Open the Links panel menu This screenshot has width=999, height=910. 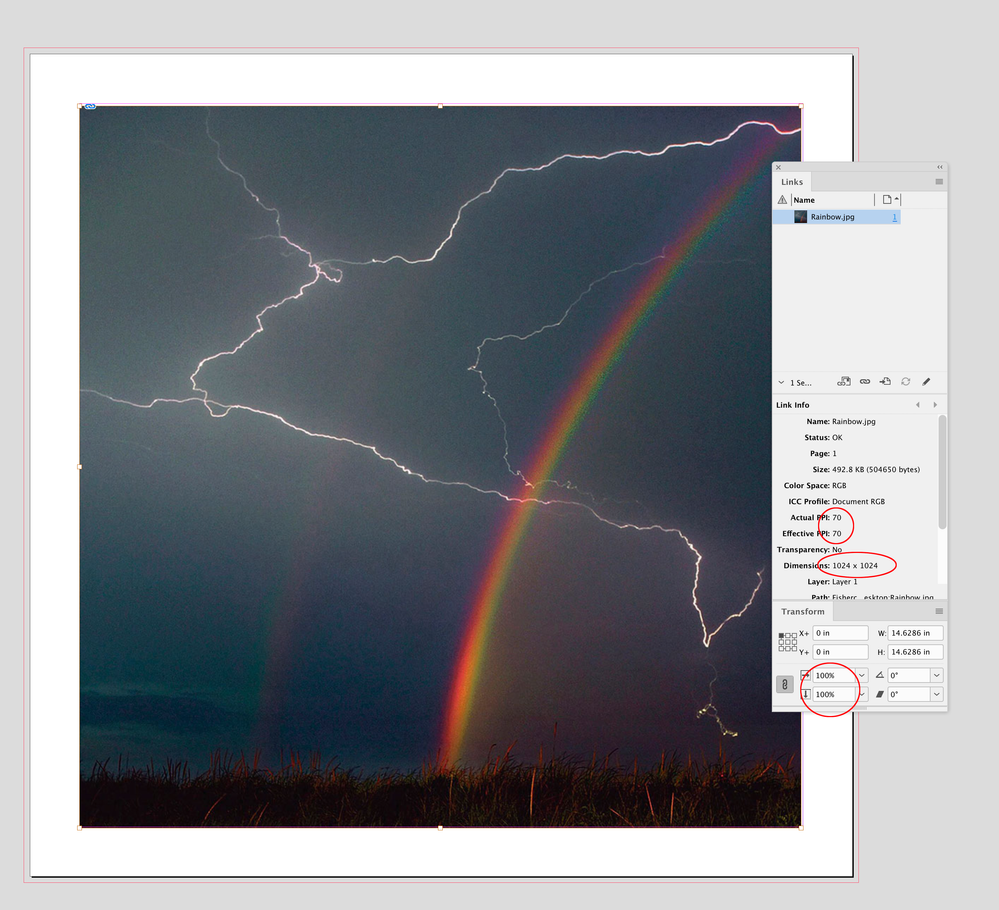coord(939,182)
